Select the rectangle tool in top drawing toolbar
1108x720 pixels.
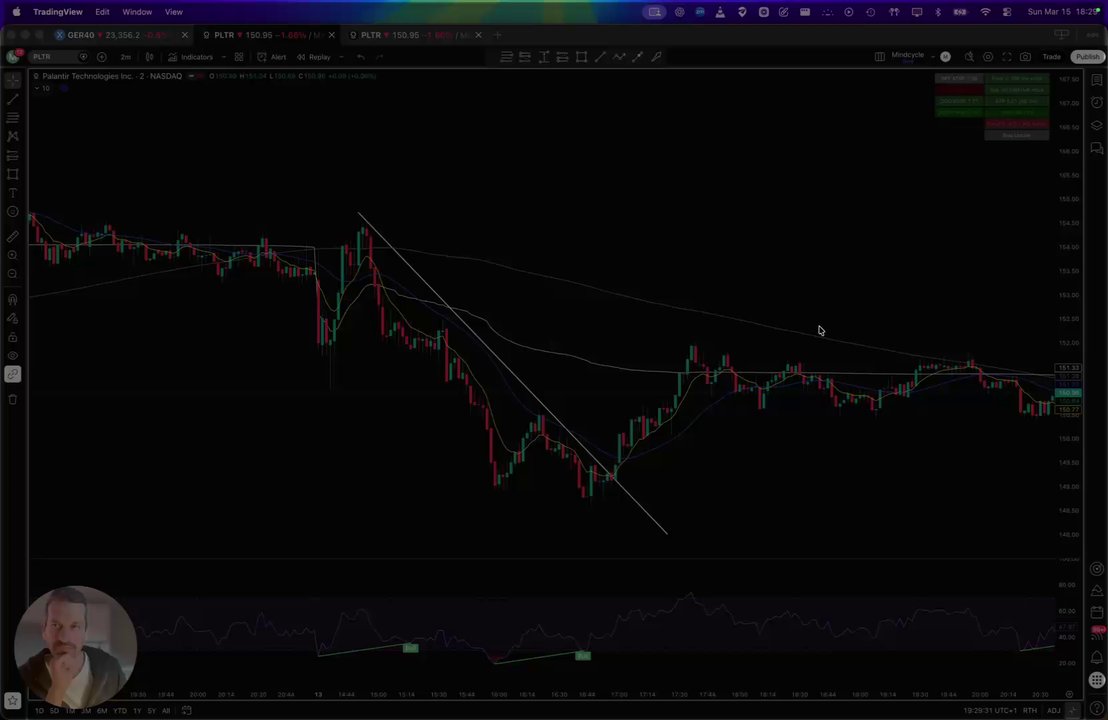pyautogui.click(x=582, y=57)
